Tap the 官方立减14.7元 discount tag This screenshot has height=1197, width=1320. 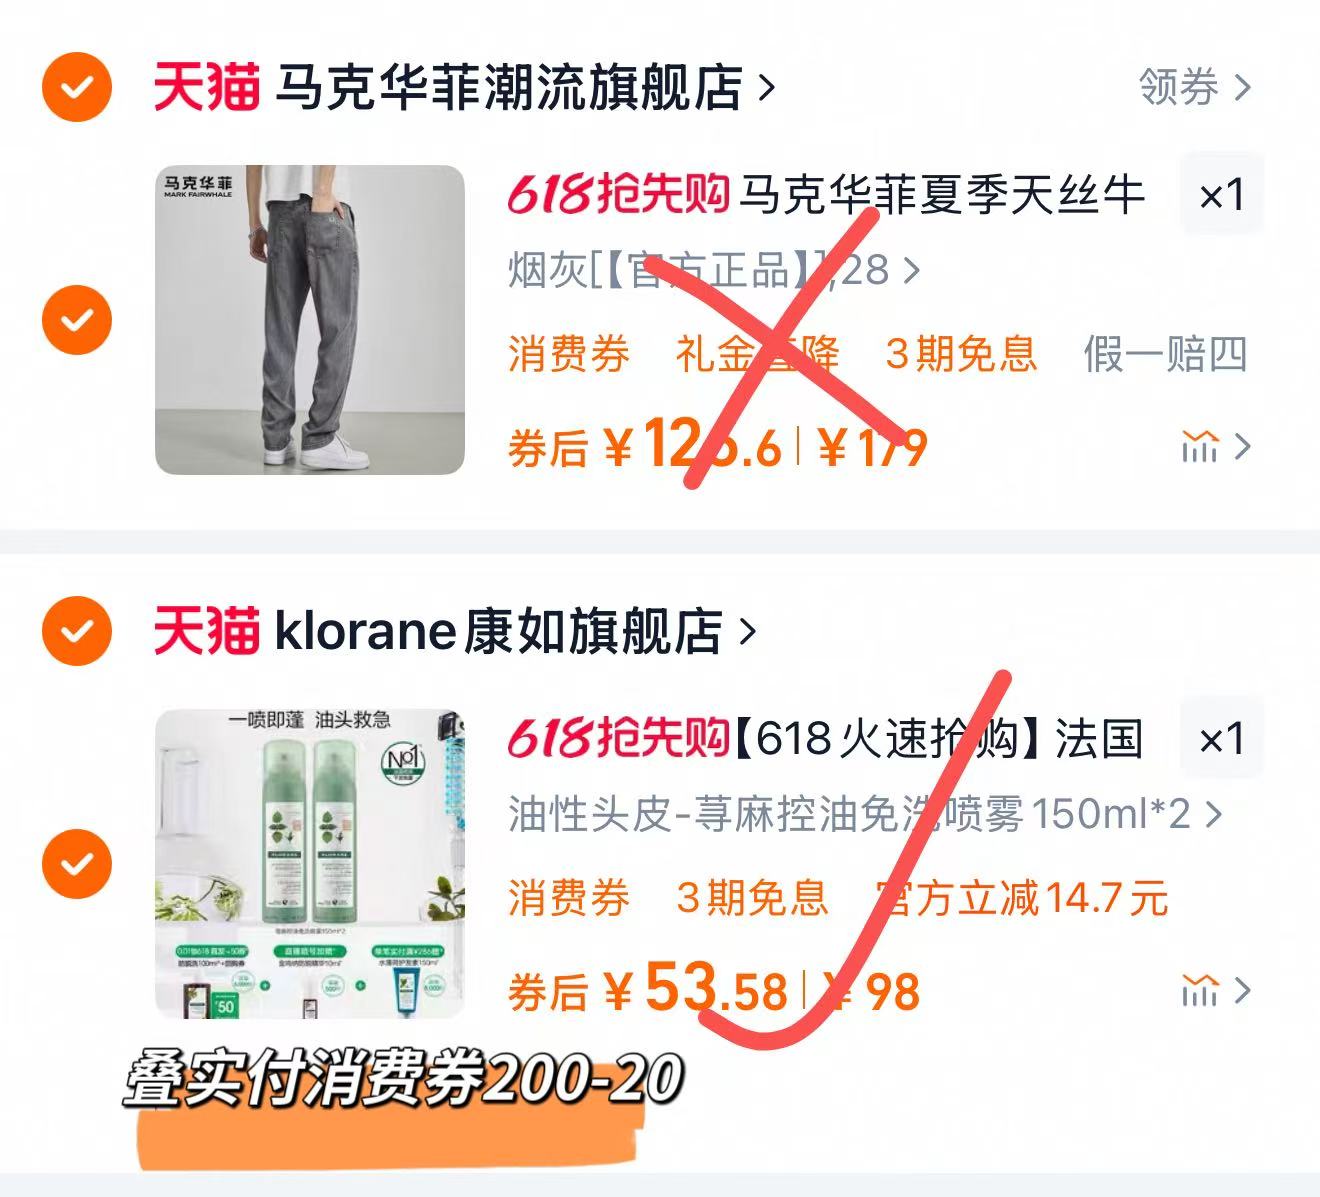tap(1022, 897)
